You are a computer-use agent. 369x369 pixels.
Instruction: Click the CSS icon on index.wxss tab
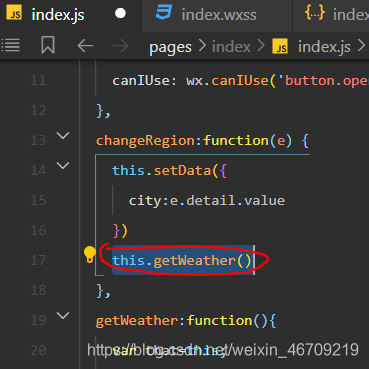pos(164,12)
